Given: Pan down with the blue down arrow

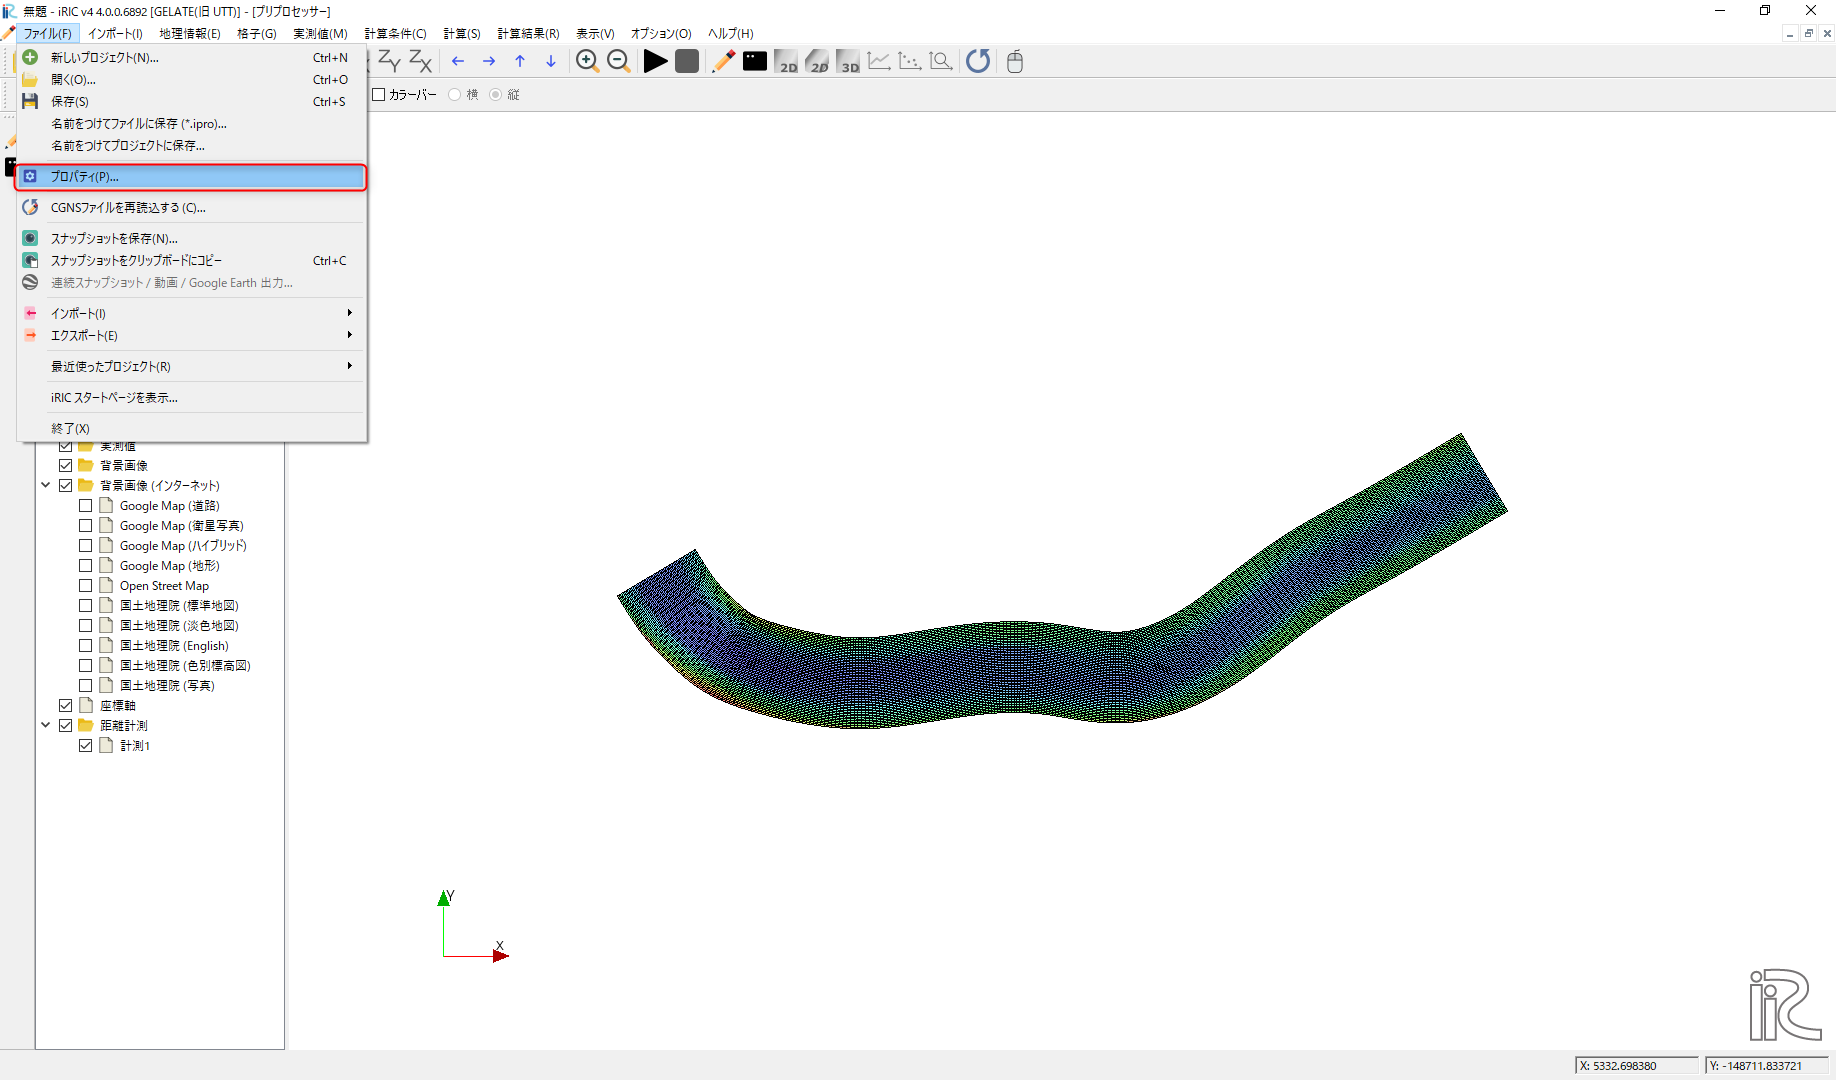Looking at the screenshot, I should (551, 61).
